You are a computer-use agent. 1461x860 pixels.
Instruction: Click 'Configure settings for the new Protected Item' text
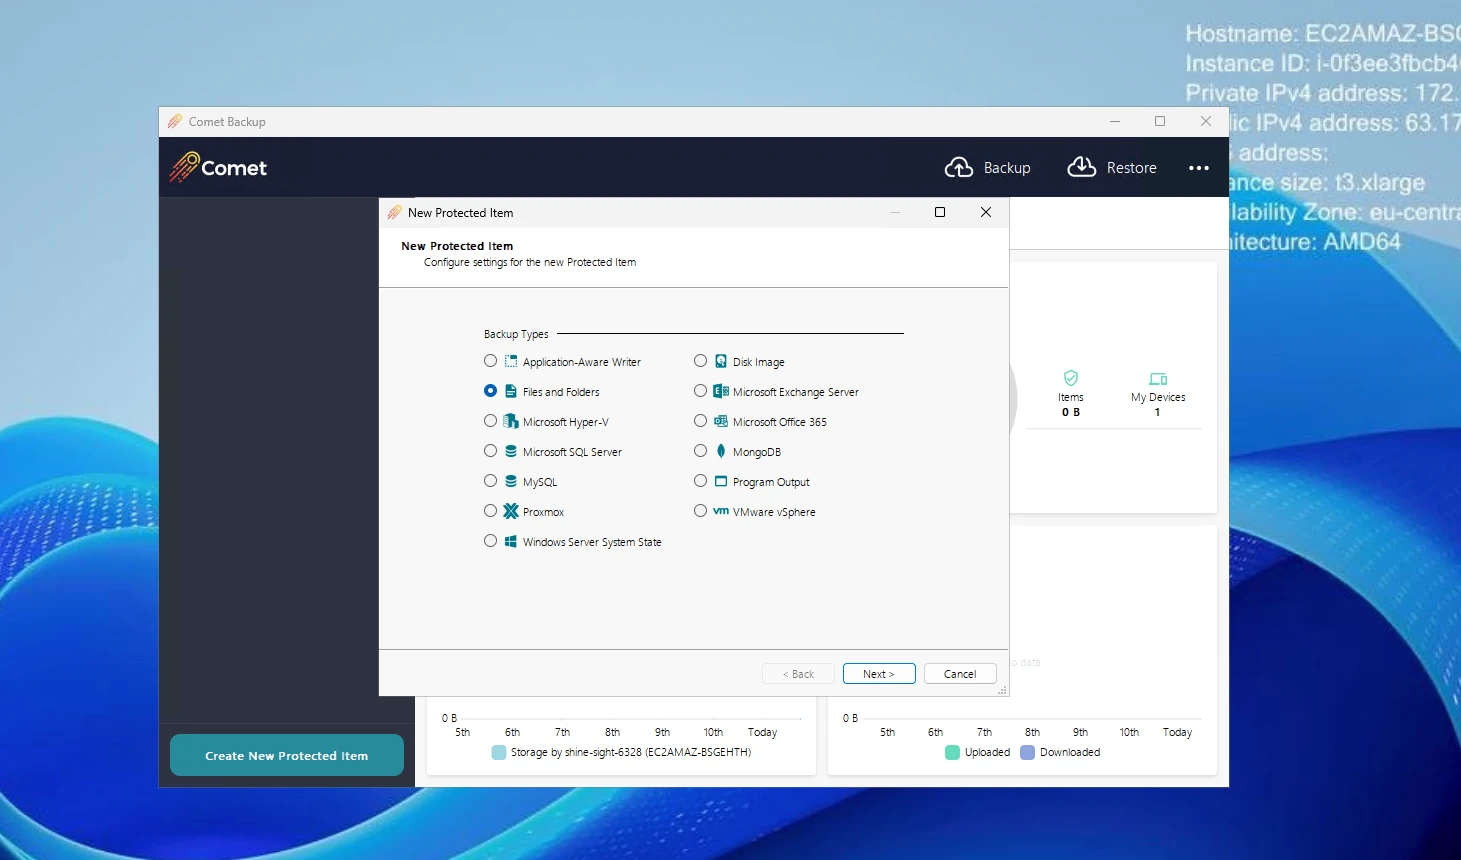(530, 262)
